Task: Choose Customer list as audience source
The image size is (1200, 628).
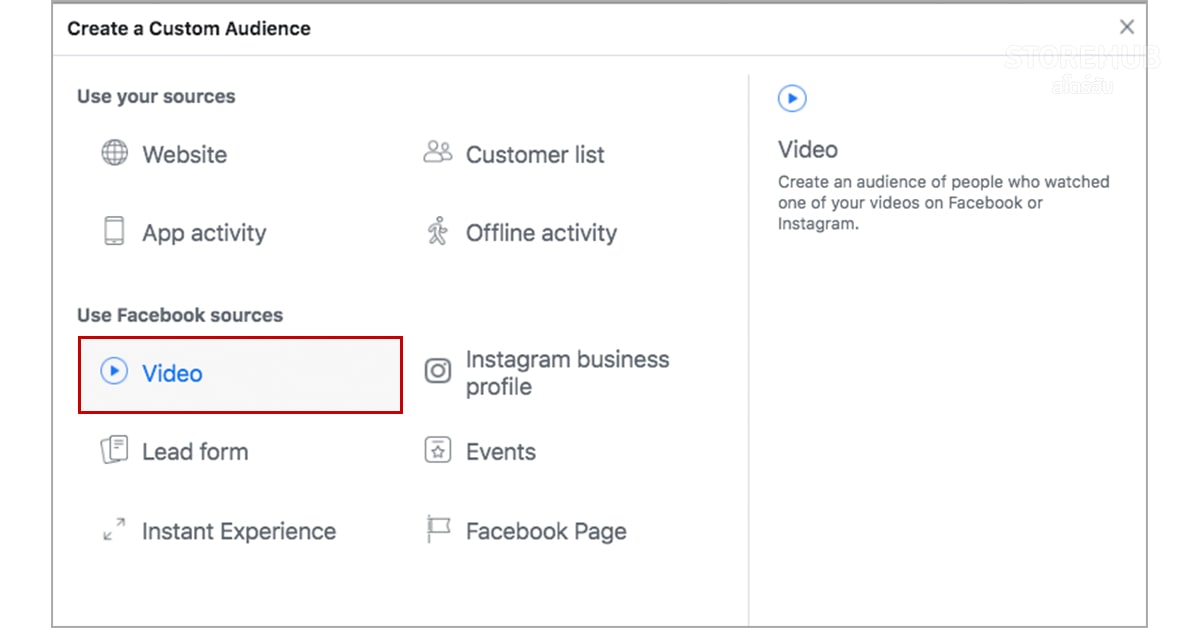Action: pos(535,154)
